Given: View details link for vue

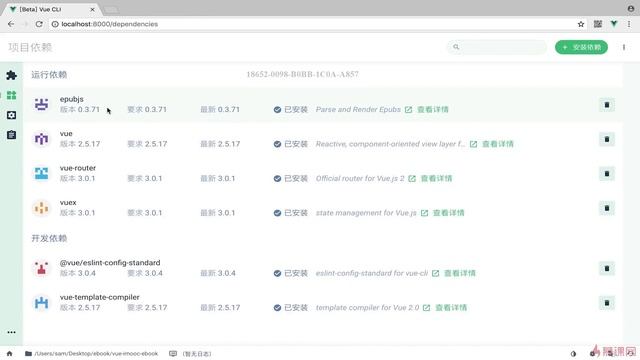Looking at the screenshot, I should point(498,144).
